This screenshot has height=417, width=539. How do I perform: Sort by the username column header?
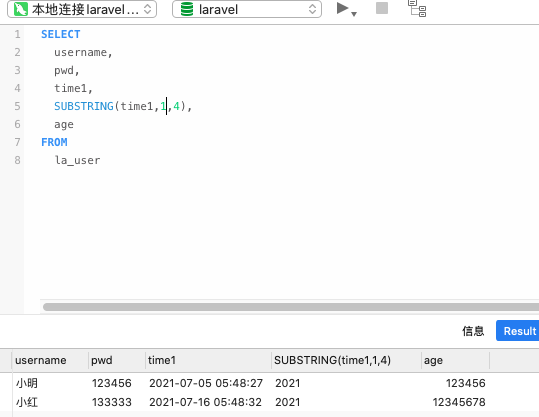tap(50, 360)
